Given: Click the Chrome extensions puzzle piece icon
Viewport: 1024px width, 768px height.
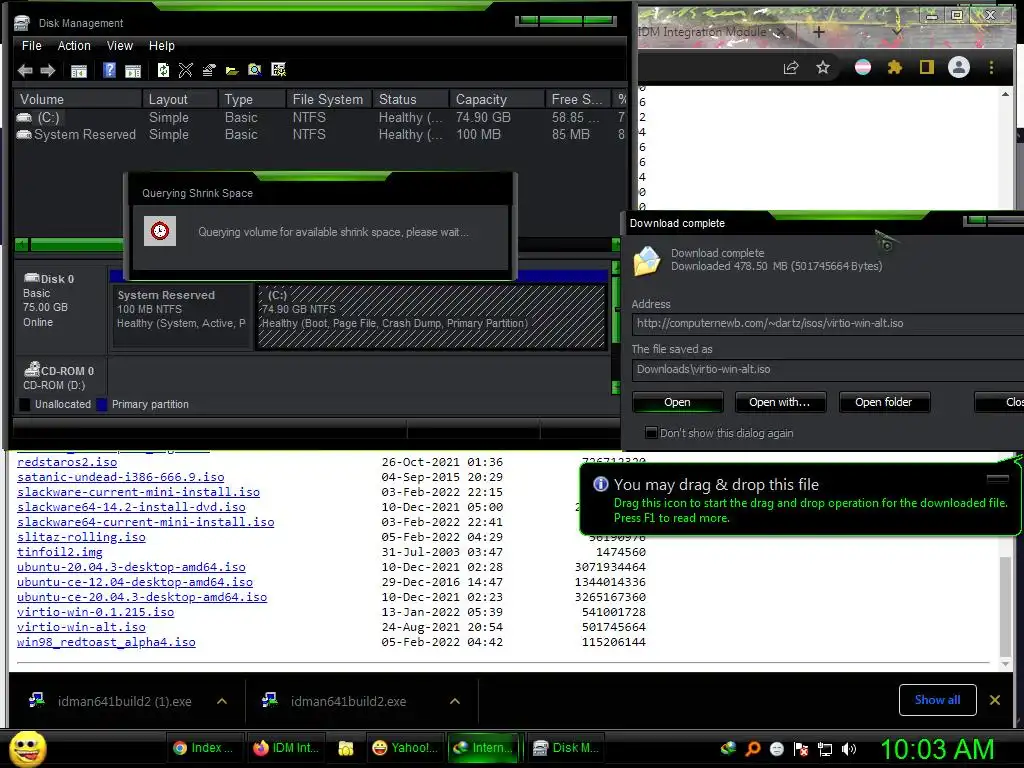Looking at the screenshot, I should pos(895,67).
